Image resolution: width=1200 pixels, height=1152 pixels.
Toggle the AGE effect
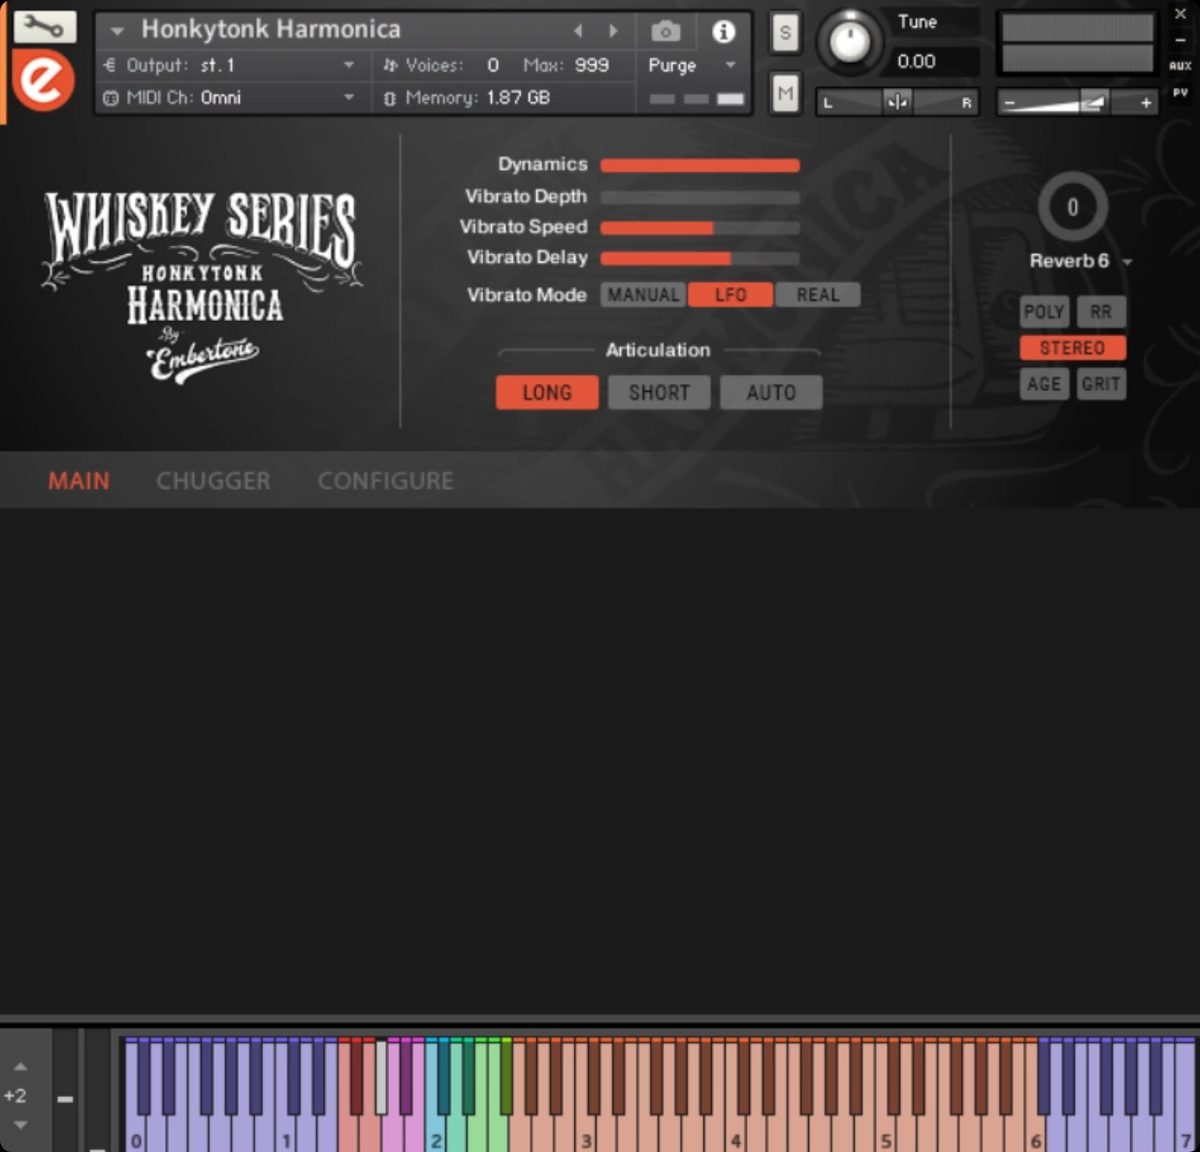tap(1044, 384)
